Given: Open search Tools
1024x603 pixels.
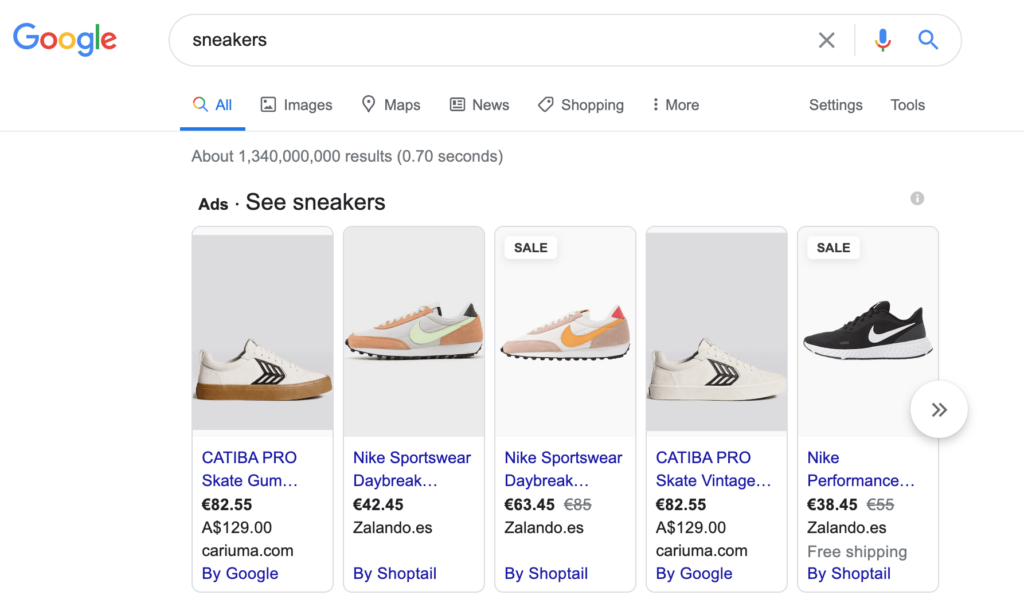Looking at the screenshot, I should tap(907, 105).
